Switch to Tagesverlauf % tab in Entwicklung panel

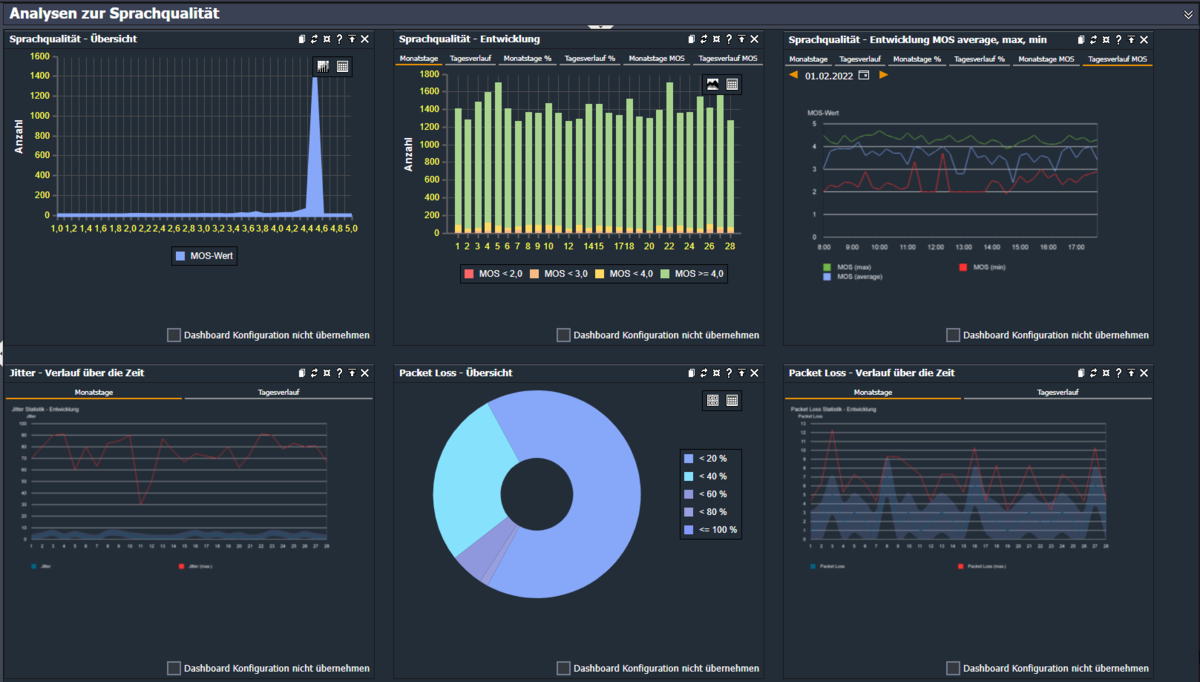coord(590,59)
